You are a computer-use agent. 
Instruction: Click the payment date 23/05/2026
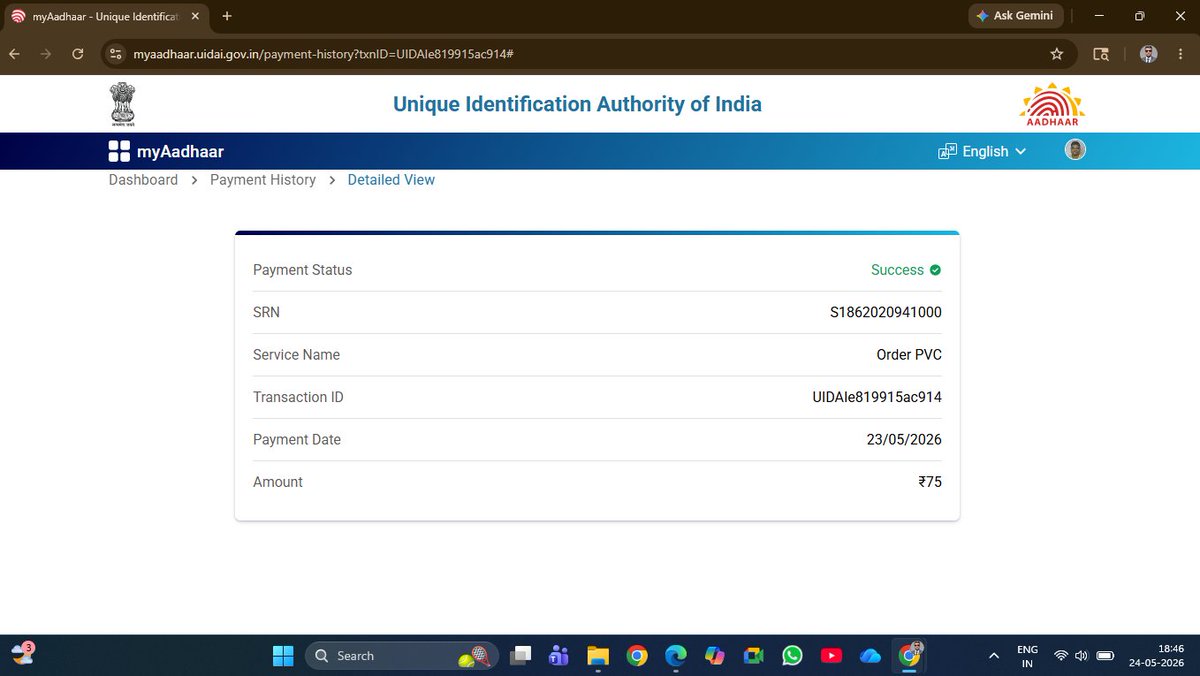[x=904, y=440]
